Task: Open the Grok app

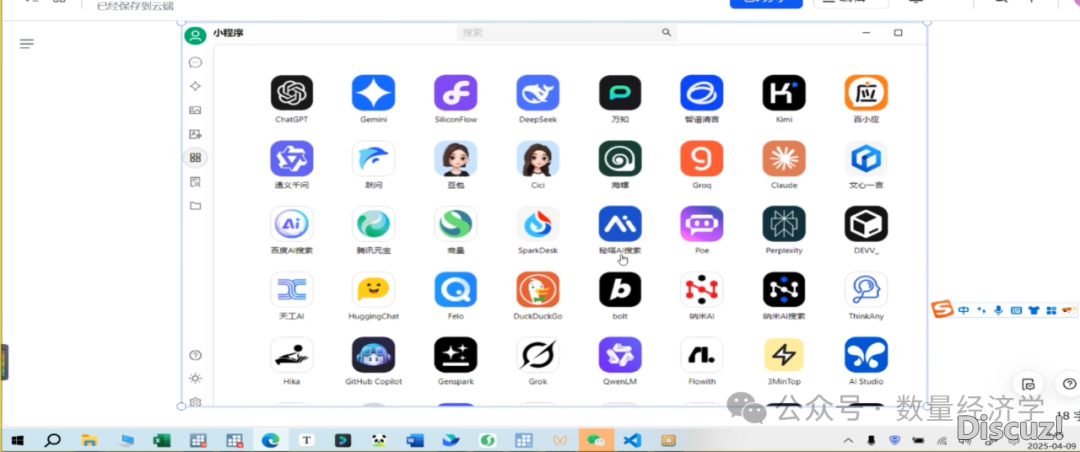Action: click(538, 355)
